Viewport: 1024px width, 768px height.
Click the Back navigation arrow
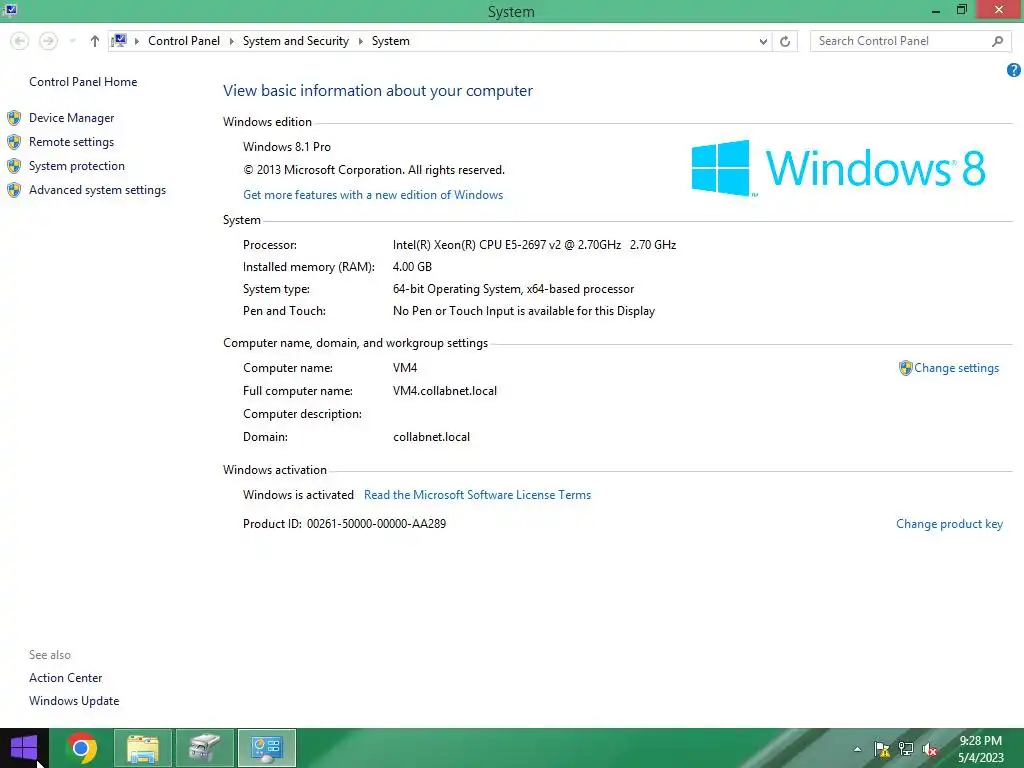[x=20, y=41]
